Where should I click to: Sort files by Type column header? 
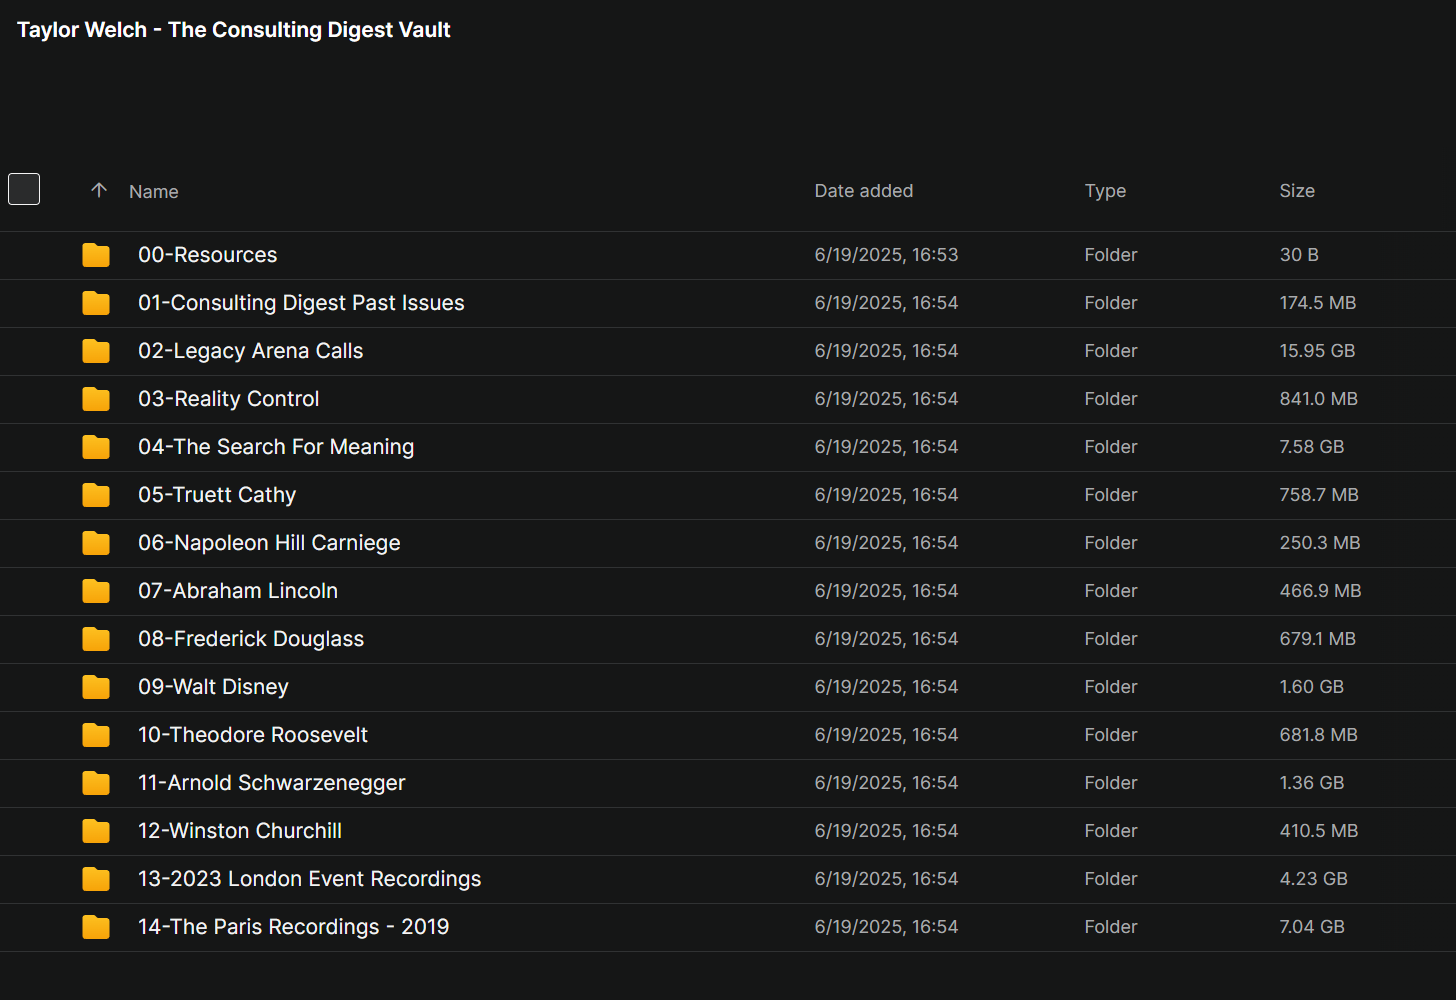[1105, 191]
